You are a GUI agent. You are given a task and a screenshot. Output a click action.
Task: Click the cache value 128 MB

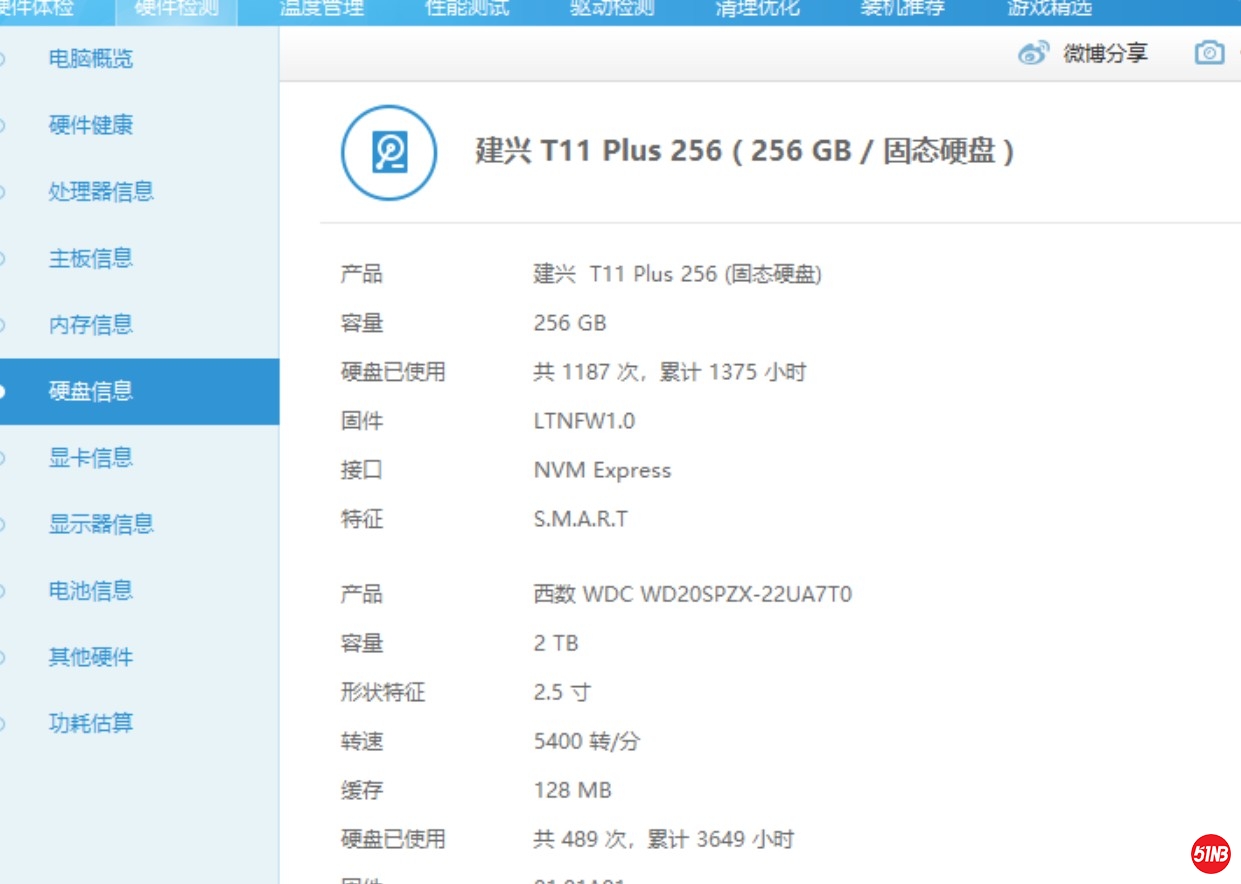[572, 790]
